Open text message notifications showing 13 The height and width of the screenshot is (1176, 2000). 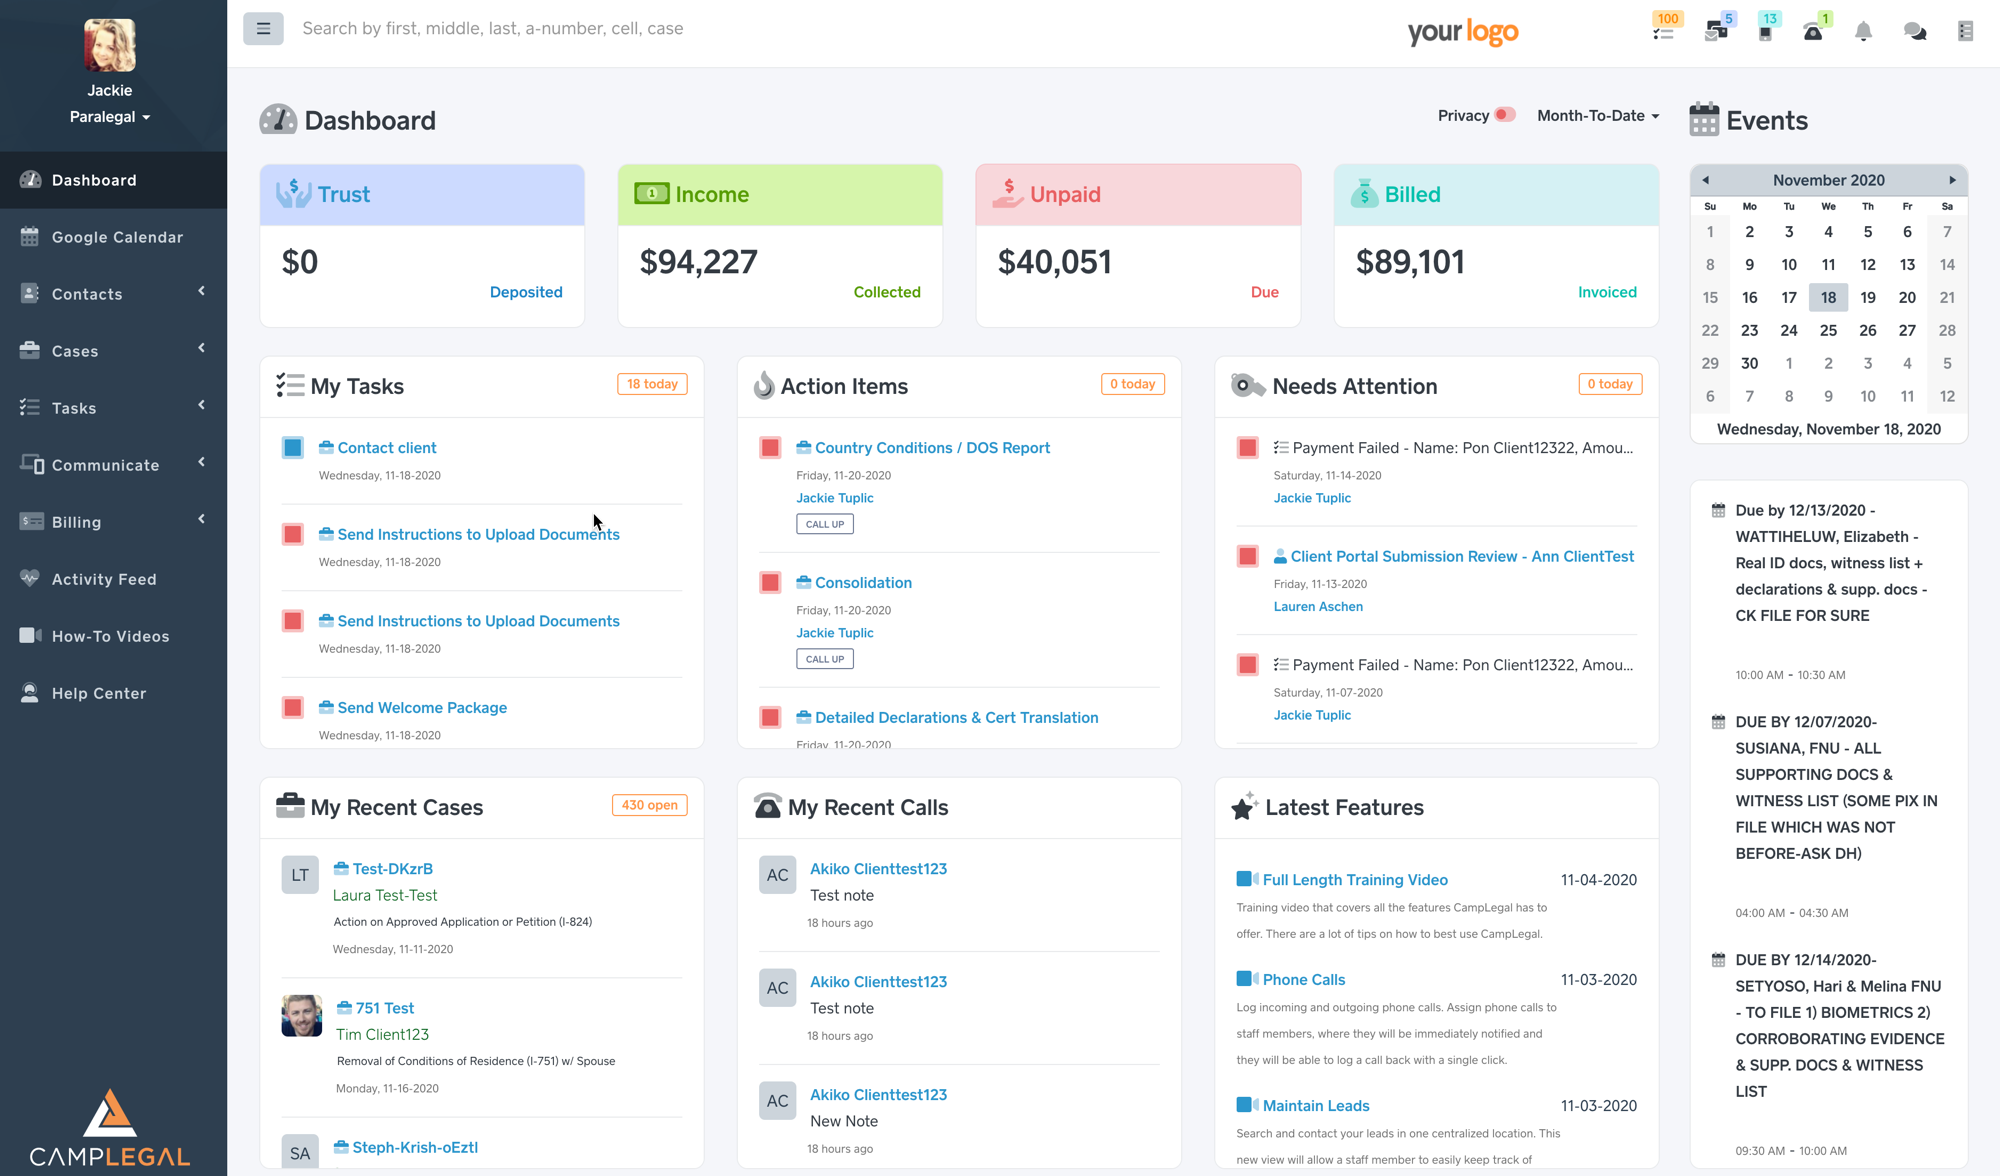click(1764, 30)
